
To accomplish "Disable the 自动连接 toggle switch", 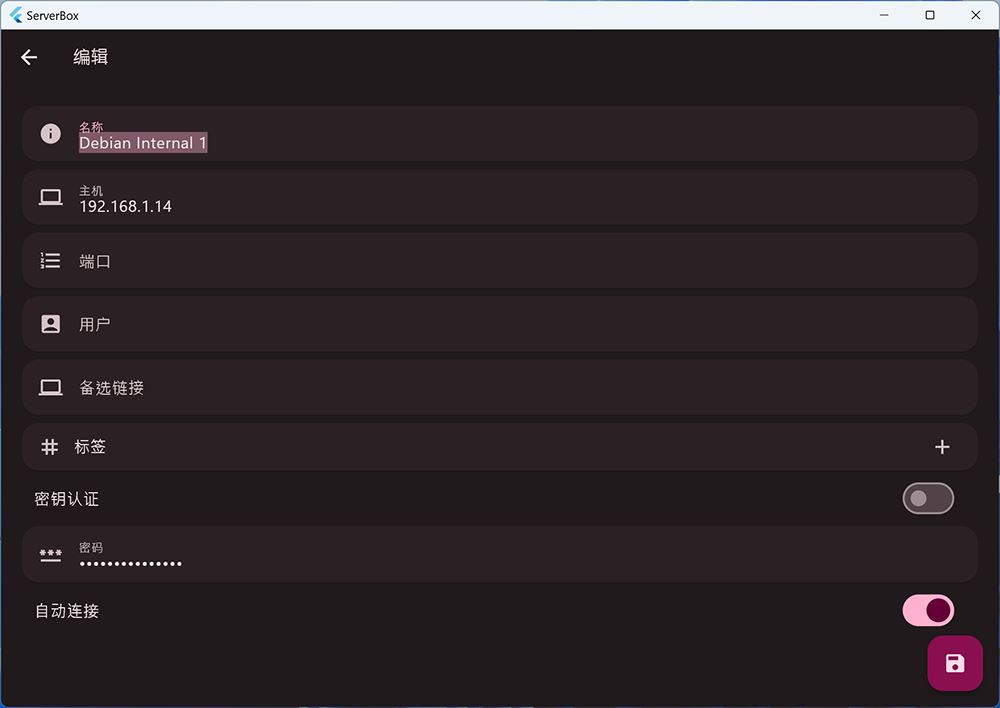I will (928, 610).
